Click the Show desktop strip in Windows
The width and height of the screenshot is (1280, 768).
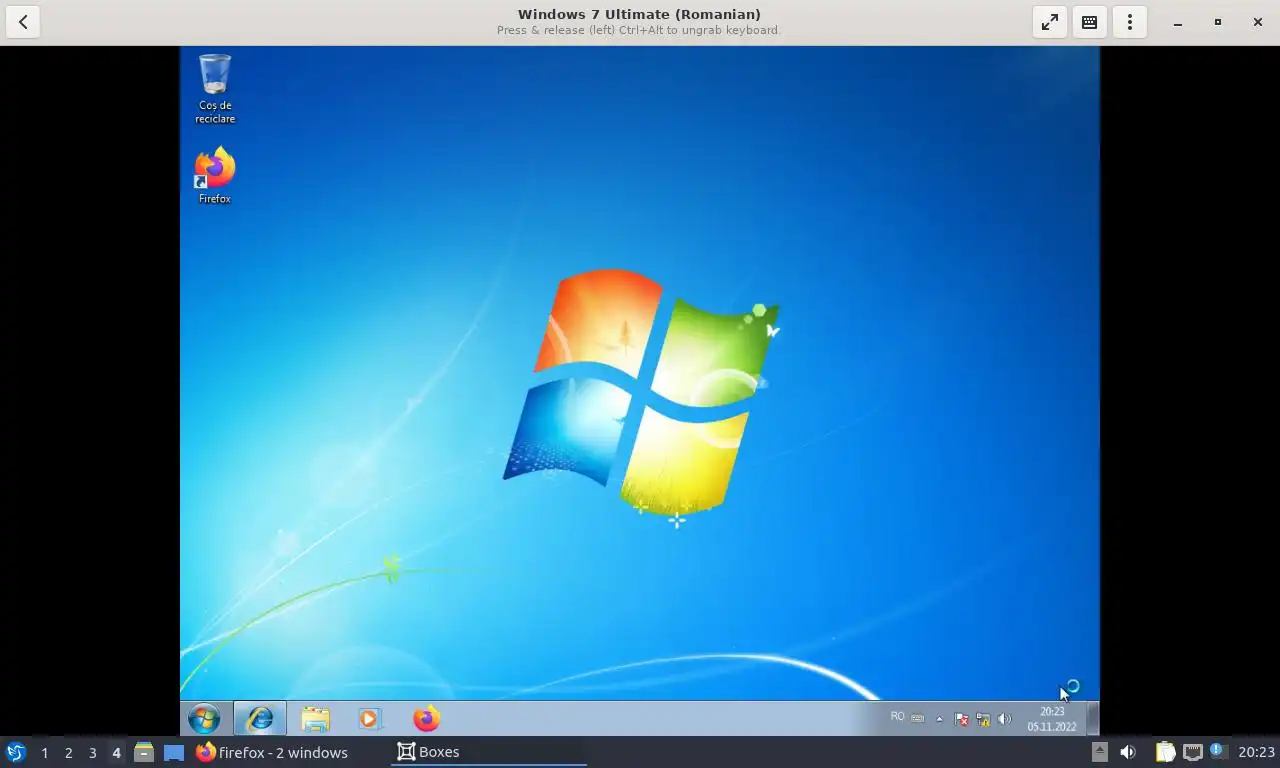click(1093, 718)
